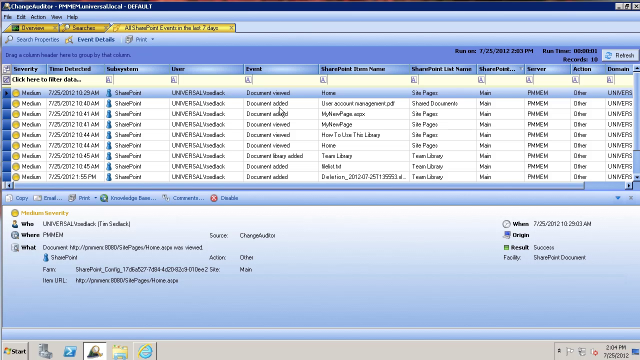Sort by SharePoint Item Name column
This screenshot has height=360, width=640.
coord(364,69)
